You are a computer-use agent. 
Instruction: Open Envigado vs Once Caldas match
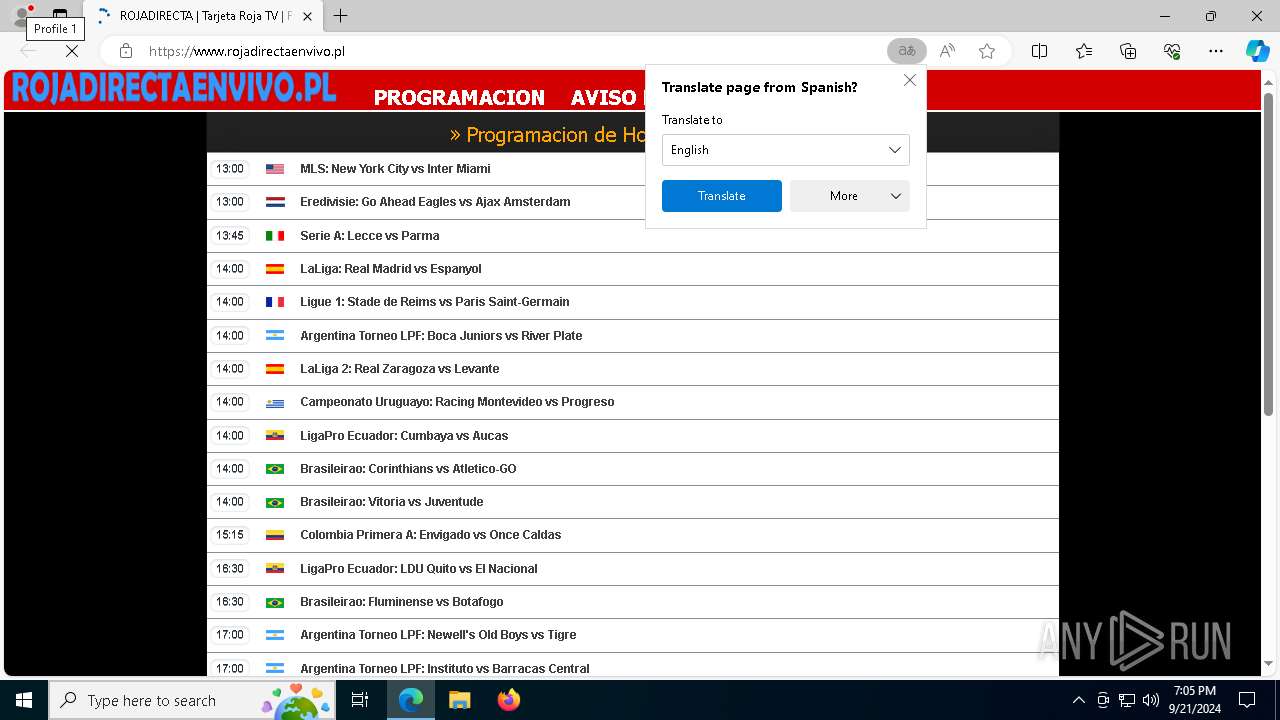pyautogui.click(x=430, y=535)
